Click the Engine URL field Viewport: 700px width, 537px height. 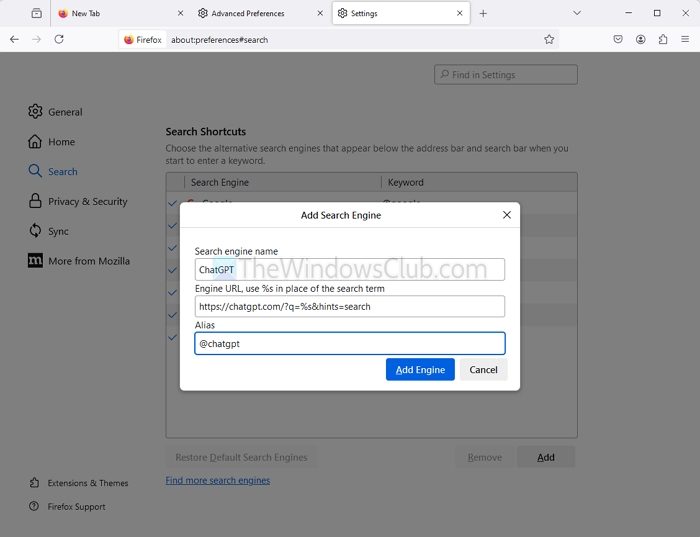pos(350,306)
